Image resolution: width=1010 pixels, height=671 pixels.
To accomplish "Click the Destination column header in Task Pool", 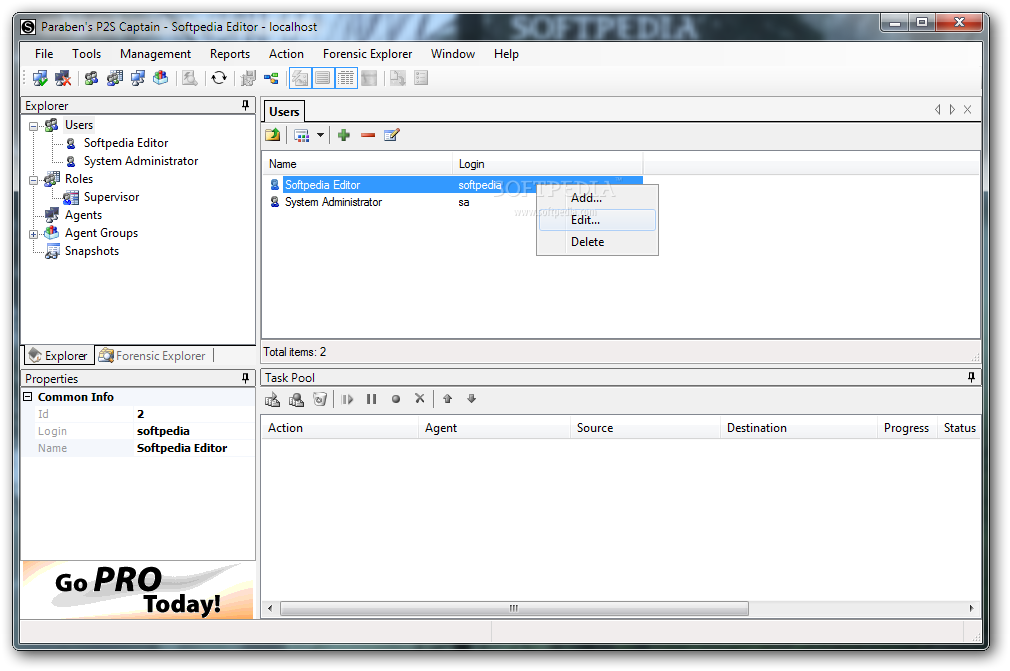I will [797, 428].
